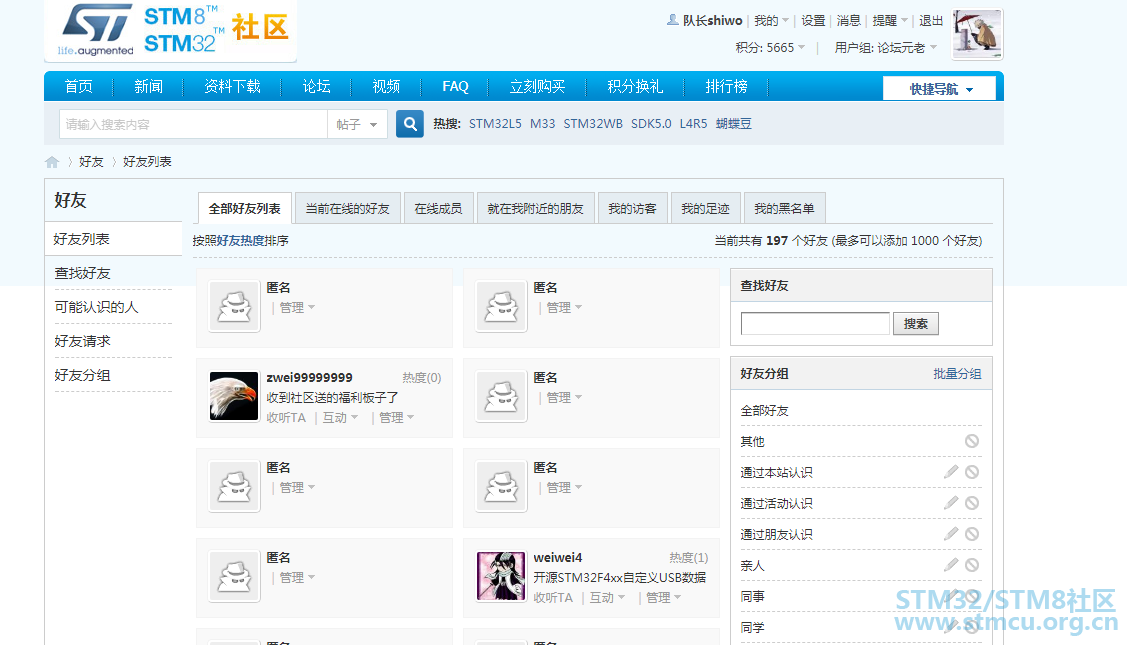Click hot search term 蝴蝶豆
The height and width of the screenshot is (645, 1127).
(734, 124)
